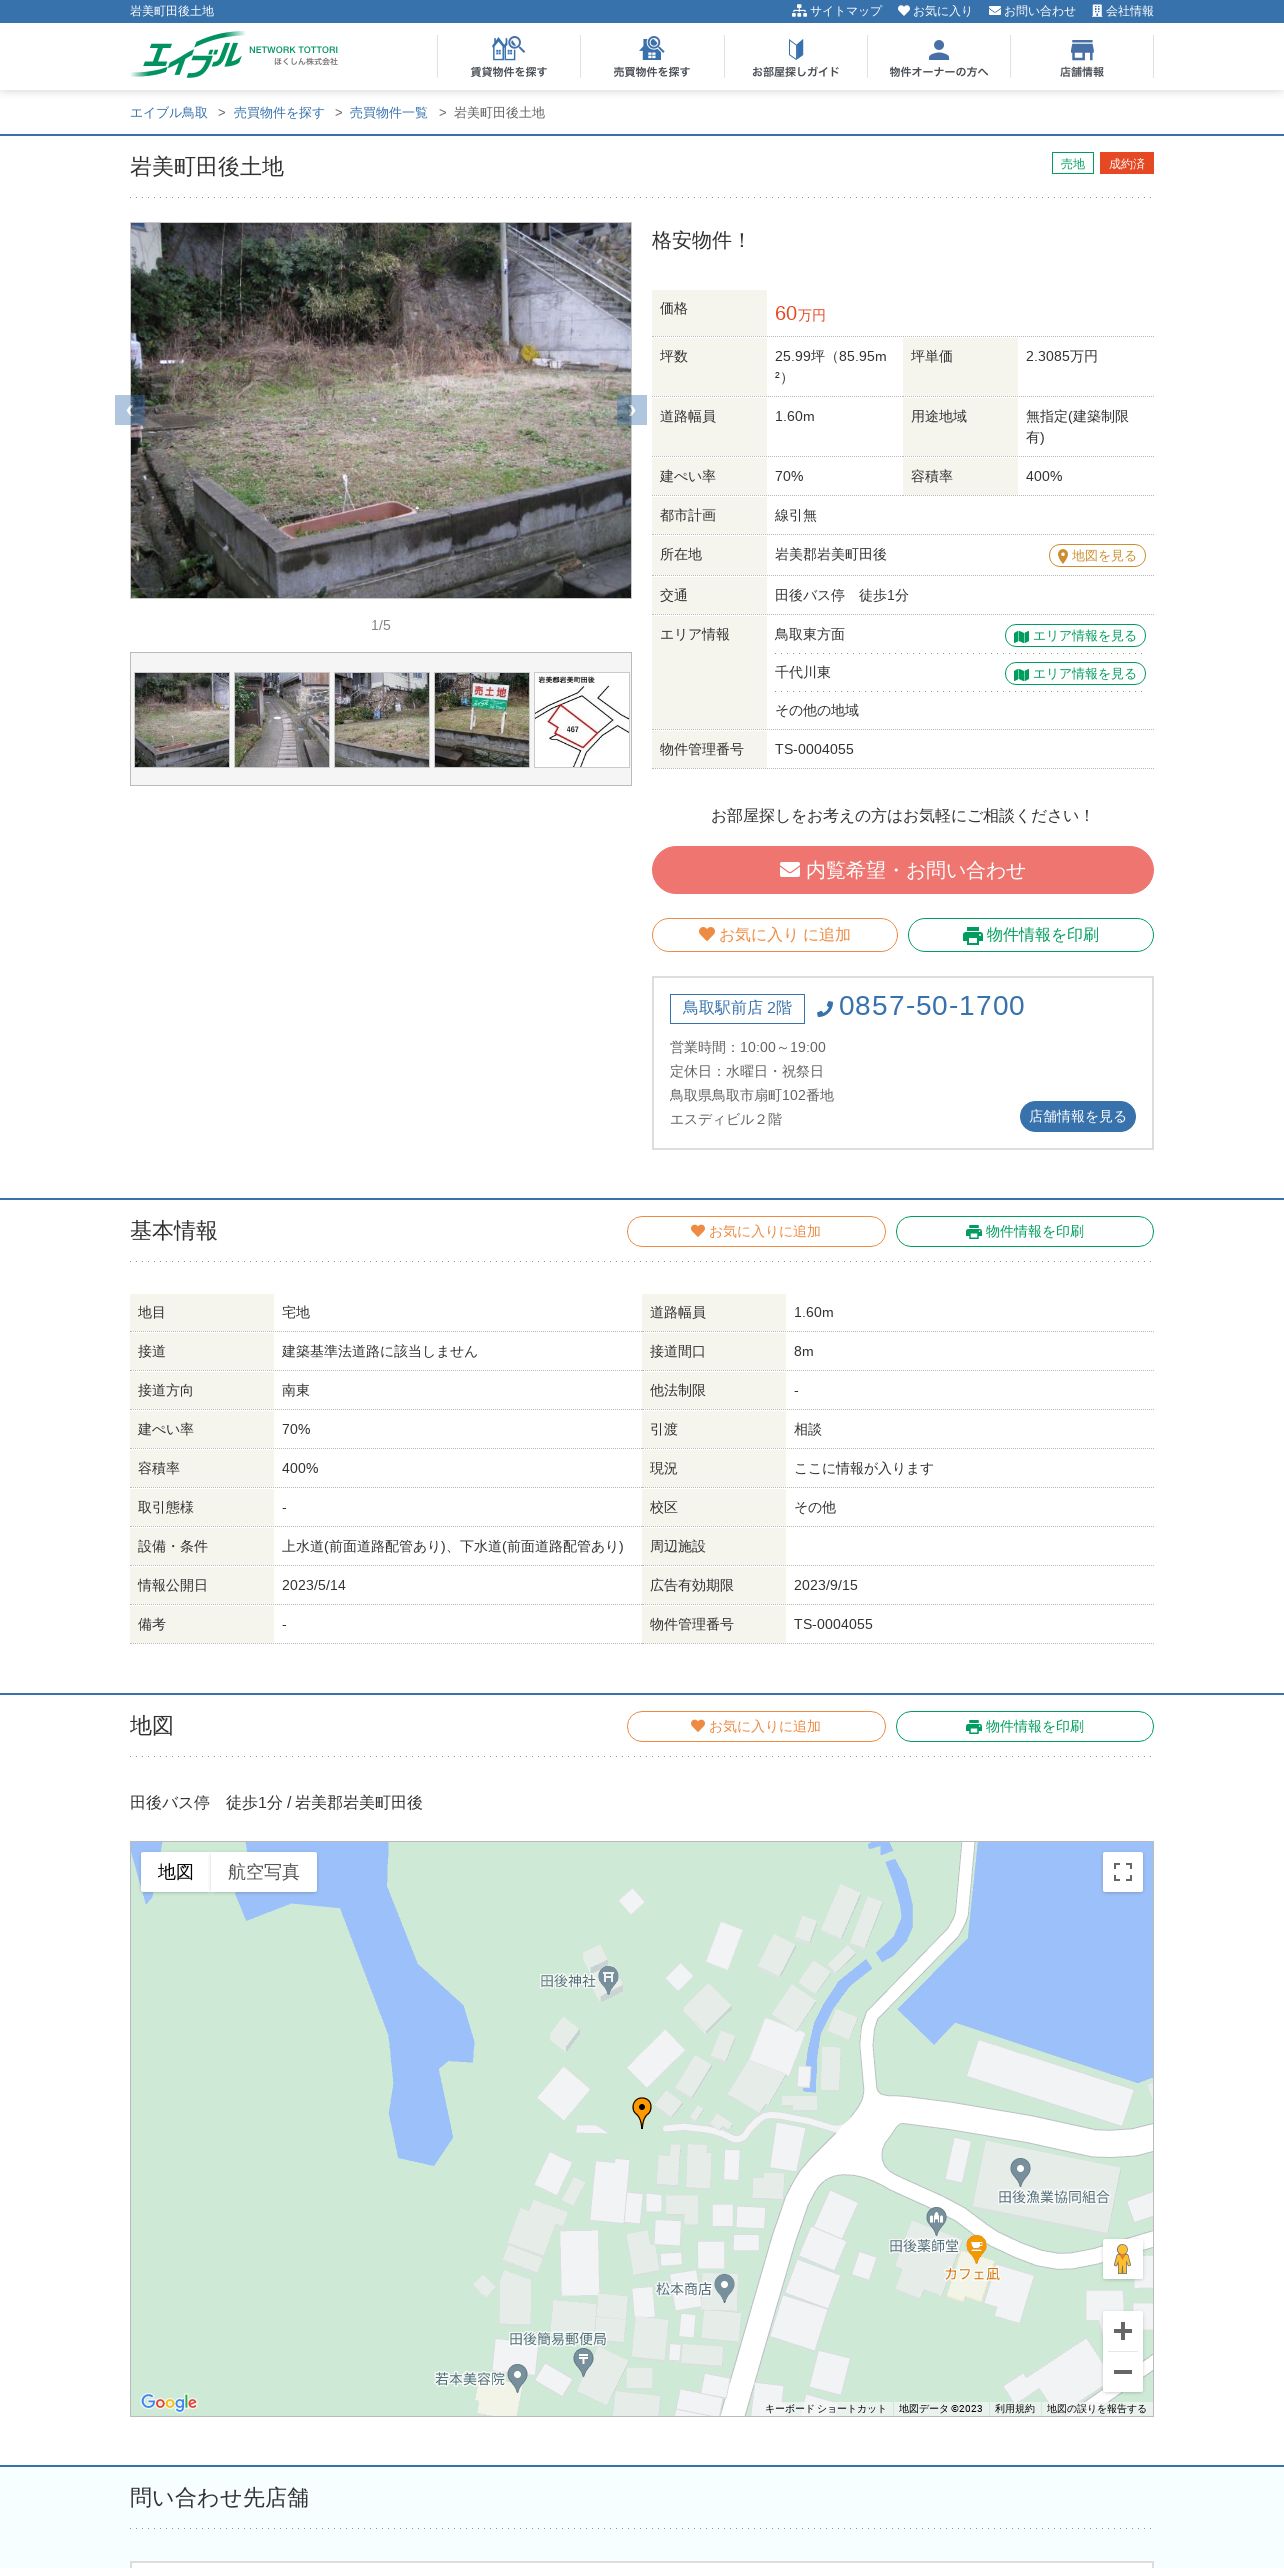
Task: Open キーボード ショートカット on map
Action: pyautogui.click(x=825, y=2409)
